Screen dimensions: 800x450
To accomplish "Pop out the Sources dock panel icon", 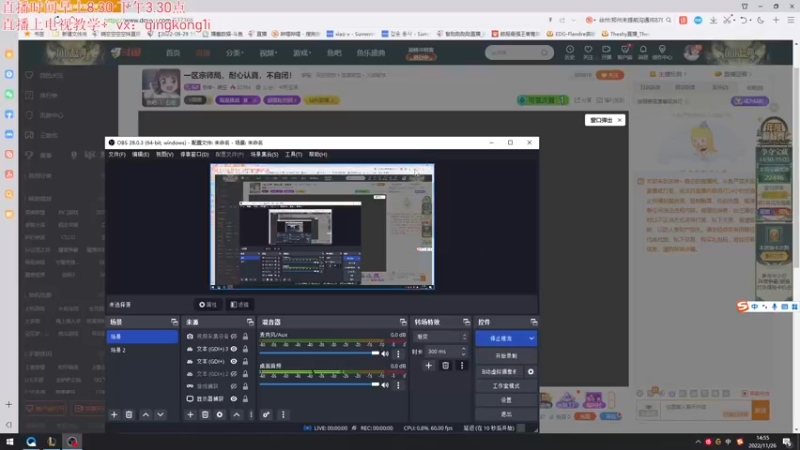I will 250,322.
